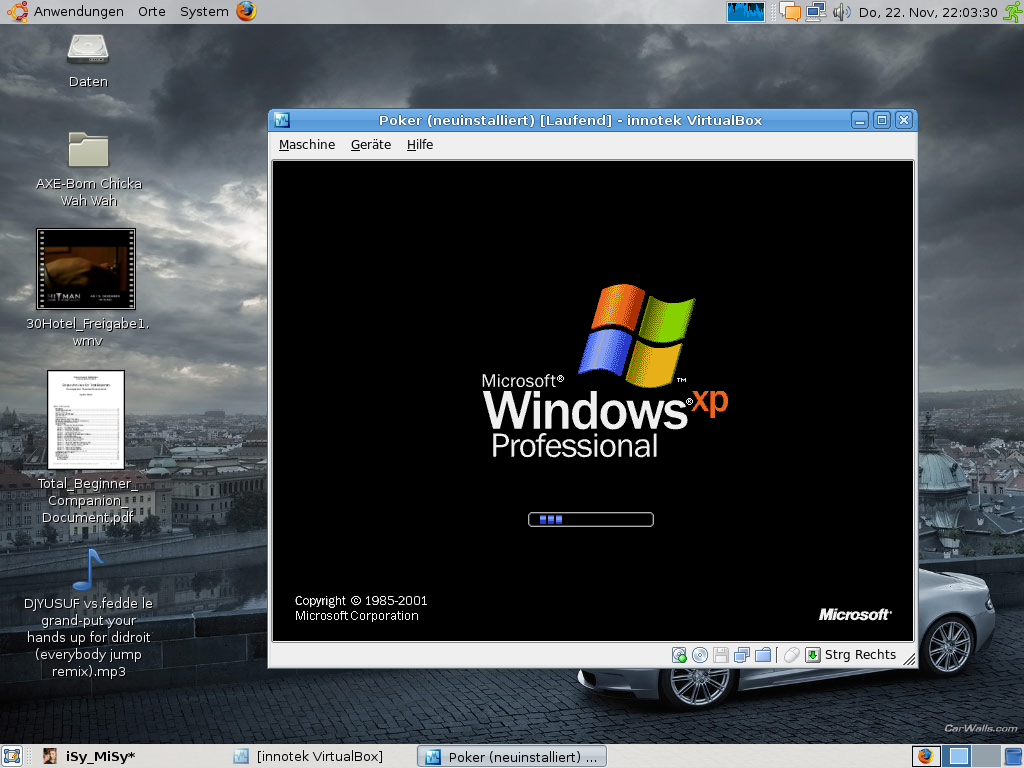The height and width of the screenshot is (768, 1024).
Task: Switch to Poker (neuinstalliert) taskbar entry
Action: pos(512,756)
